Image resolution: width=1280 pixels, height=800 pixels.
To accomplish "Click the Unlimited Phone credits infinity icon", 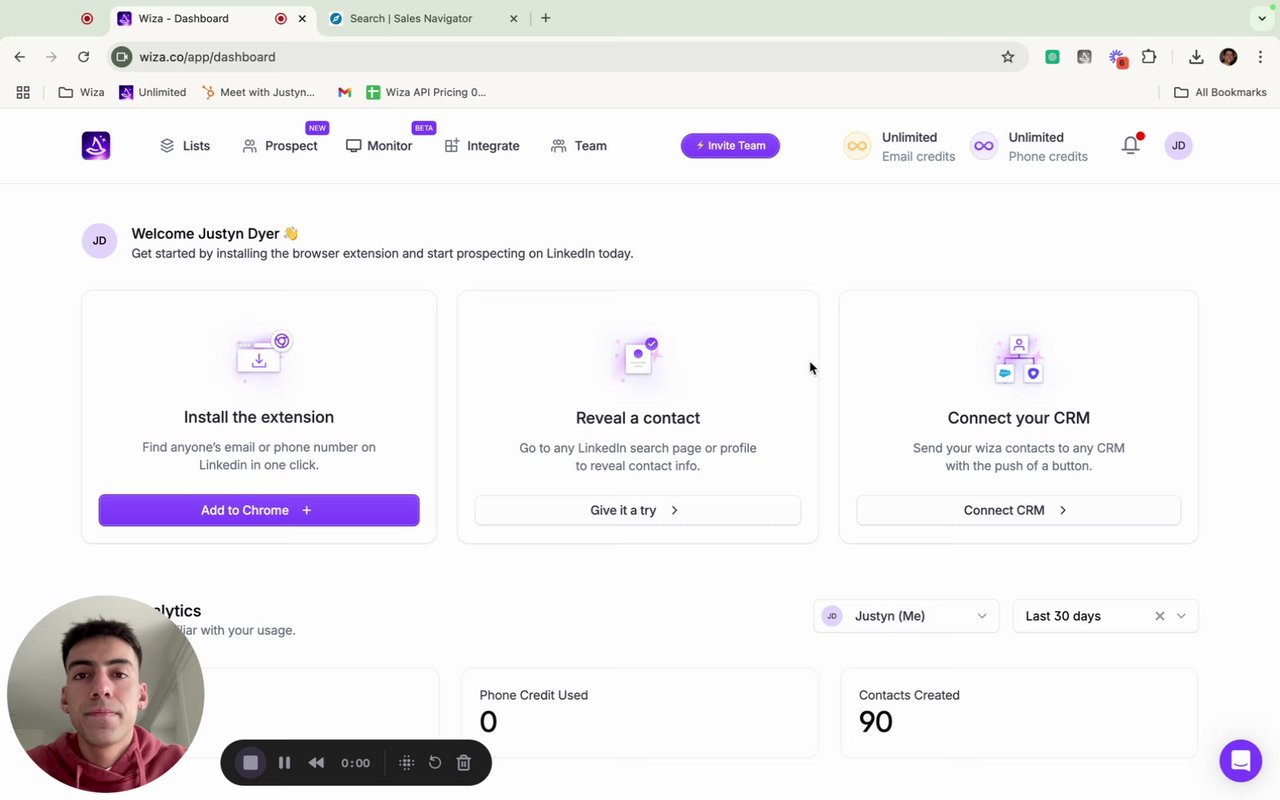I will (x=984, y=146).
